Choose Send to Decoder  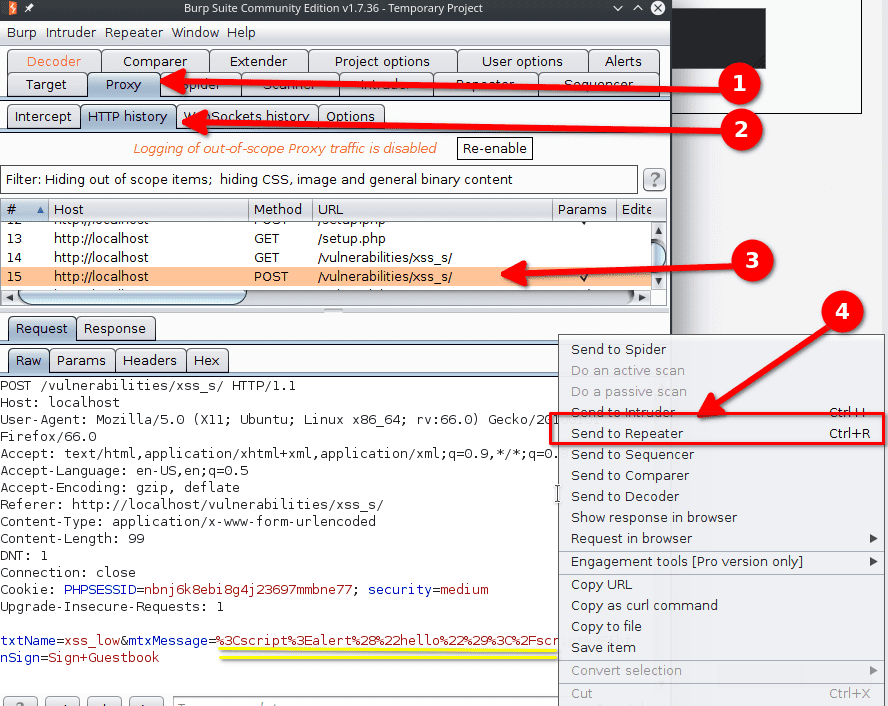tap(721, 497)
